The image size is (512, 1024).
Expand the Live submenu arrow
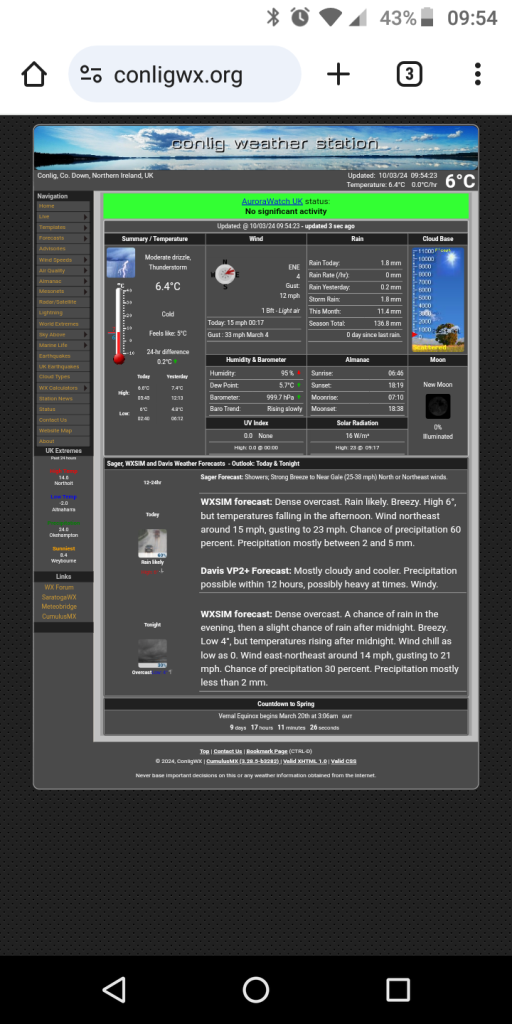85,217
